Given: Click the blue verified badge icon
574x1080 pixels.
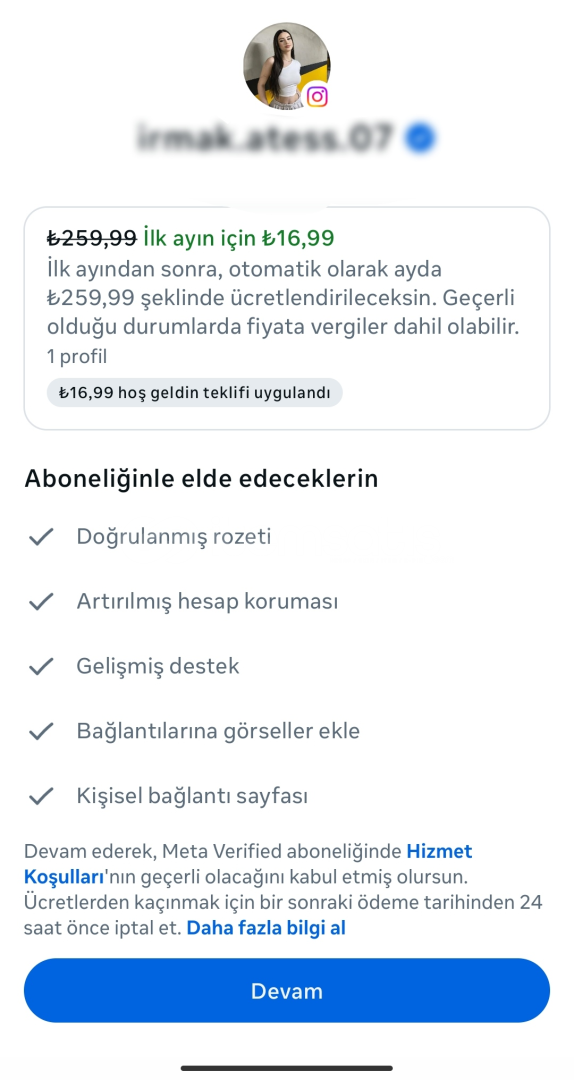Looking at the screenshot, I should point(419,139).
